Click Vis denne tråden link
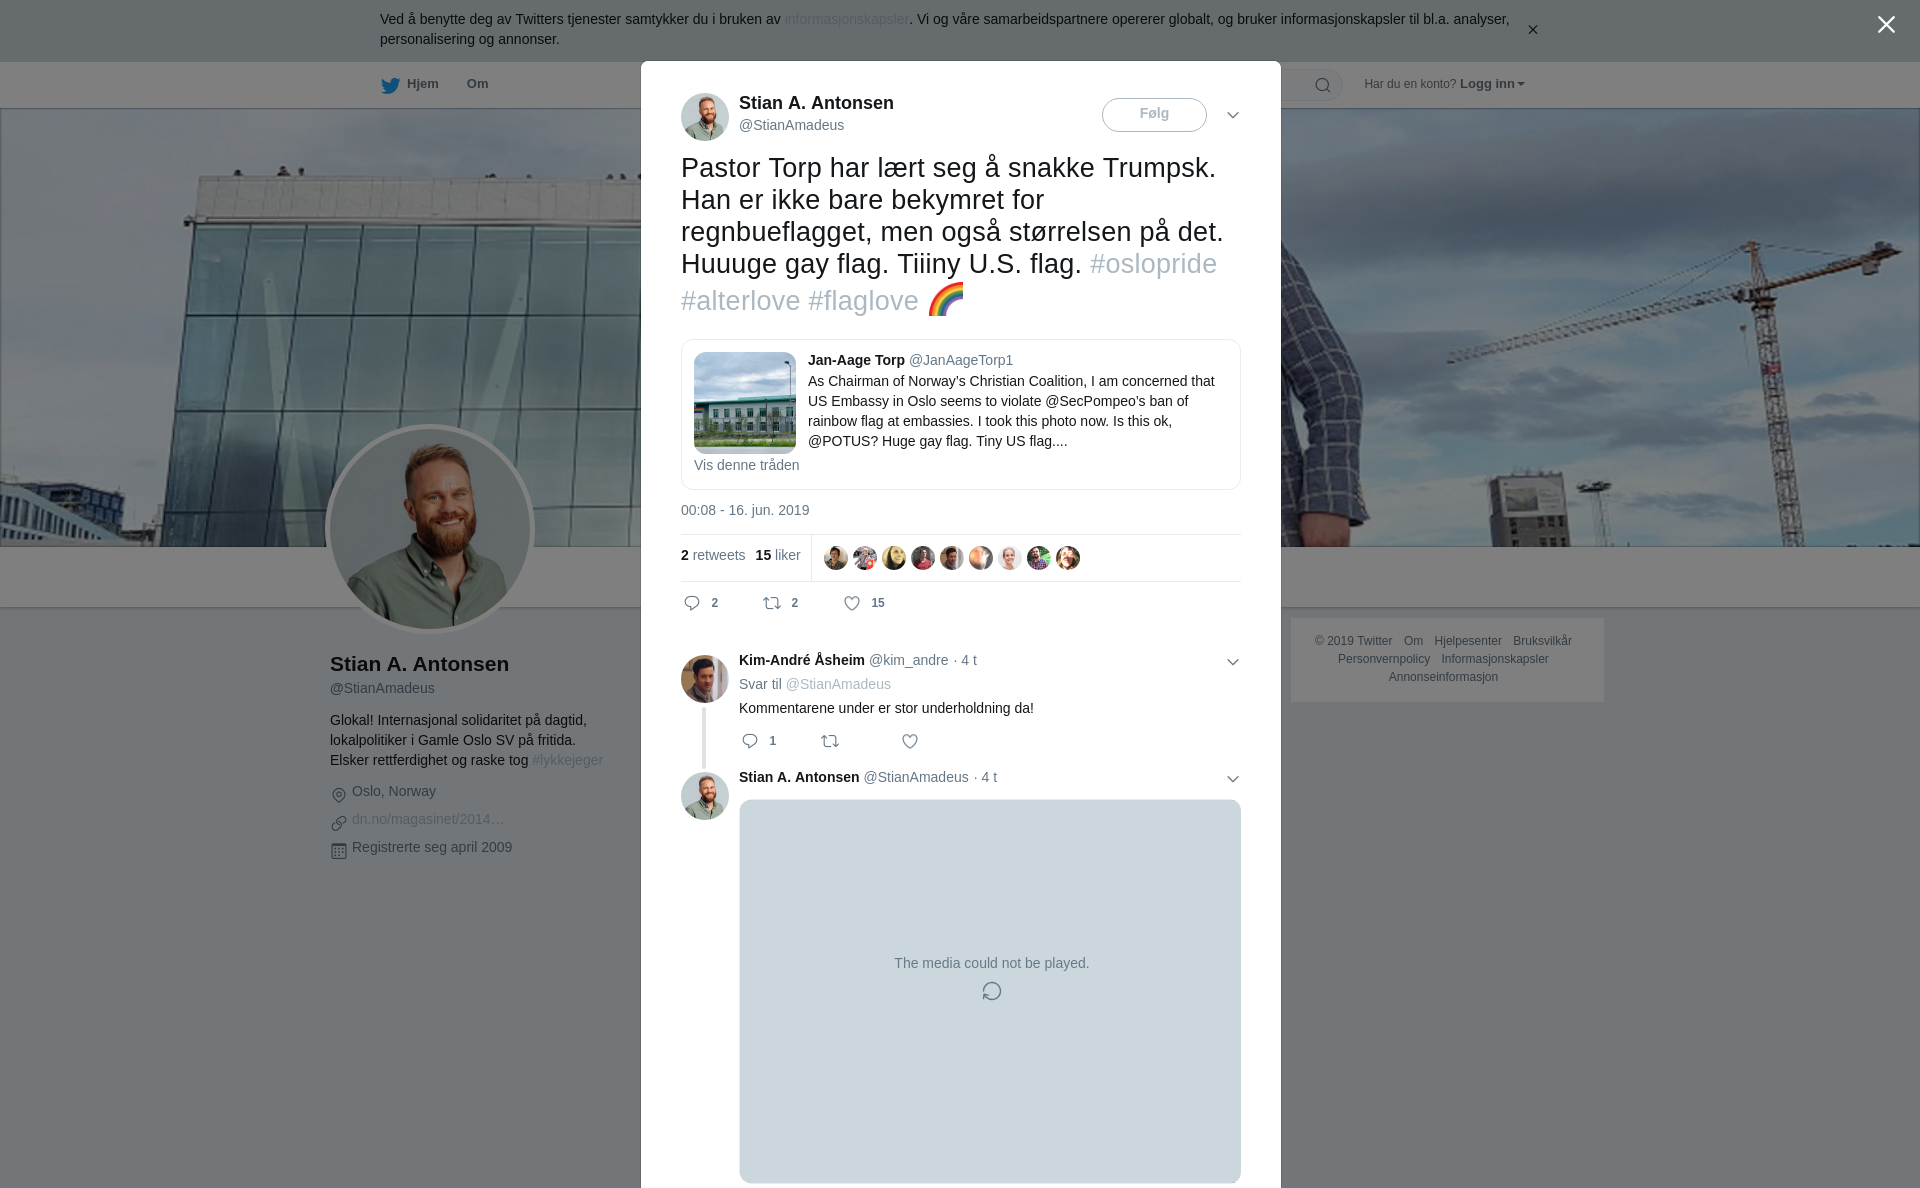 [x=747, y=465]
